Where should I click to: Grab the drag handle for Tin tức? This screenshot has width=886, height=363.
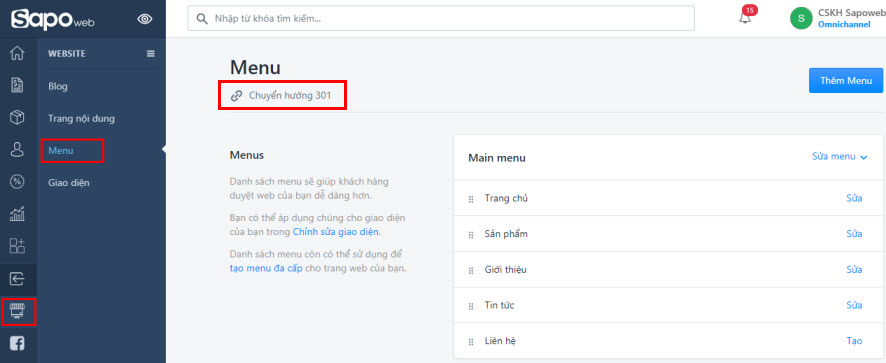point(471,306)
